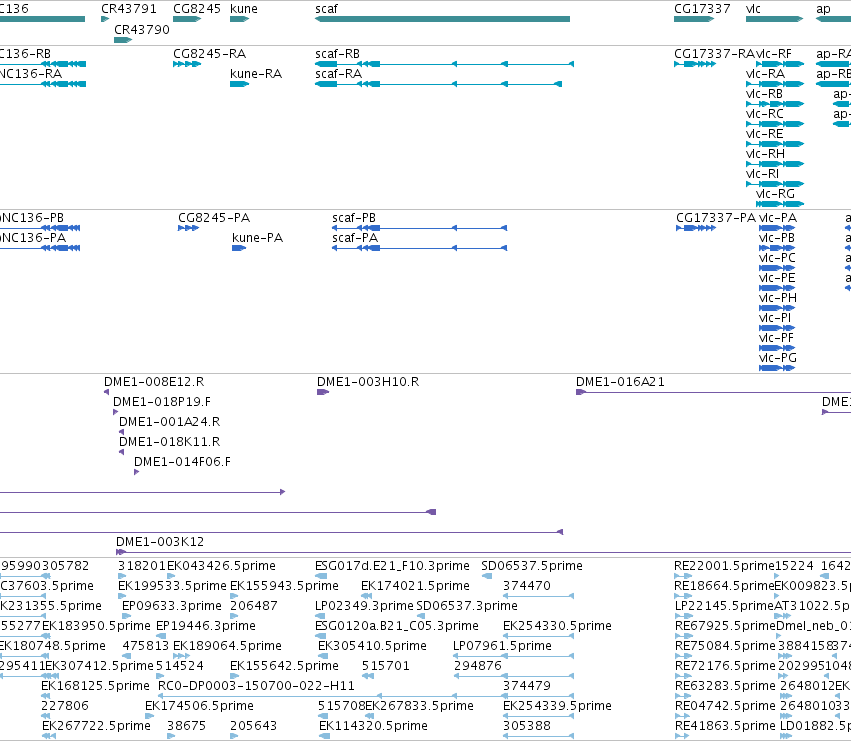The height and width of the screenshot is (741, 851).
Task: Select the RE18664.5prime EST
Action: pyautogui.click(x=683, y=596)
